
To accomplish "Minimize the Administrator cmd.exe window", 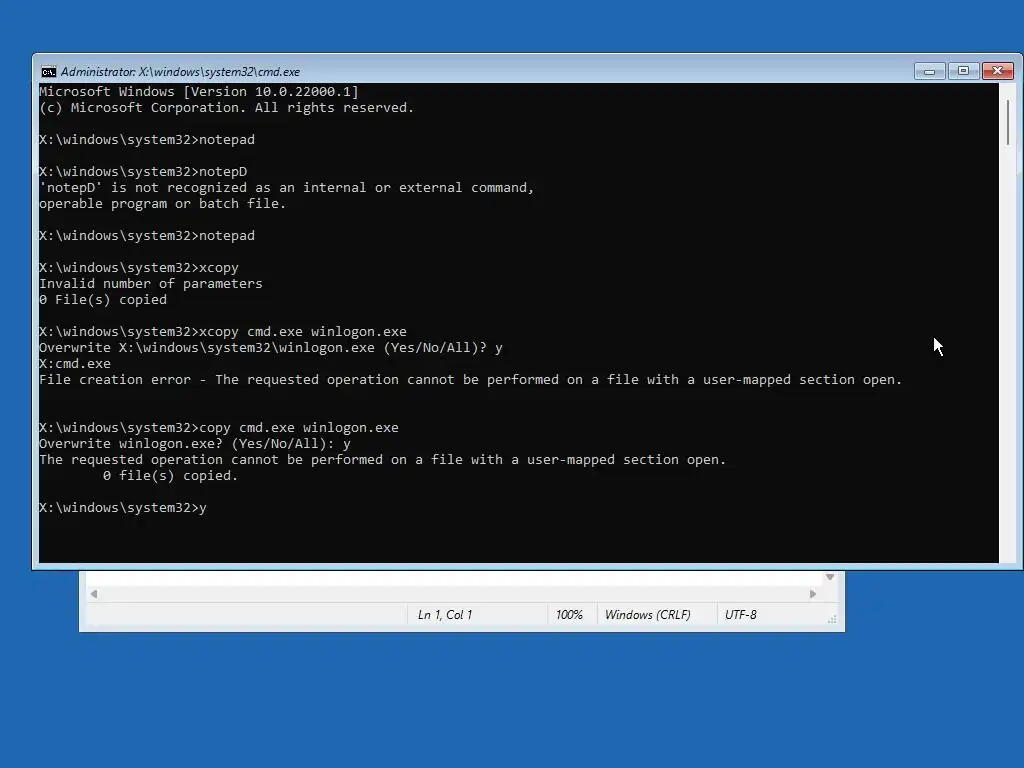I will pyautogui.click(x=929, y=71).
